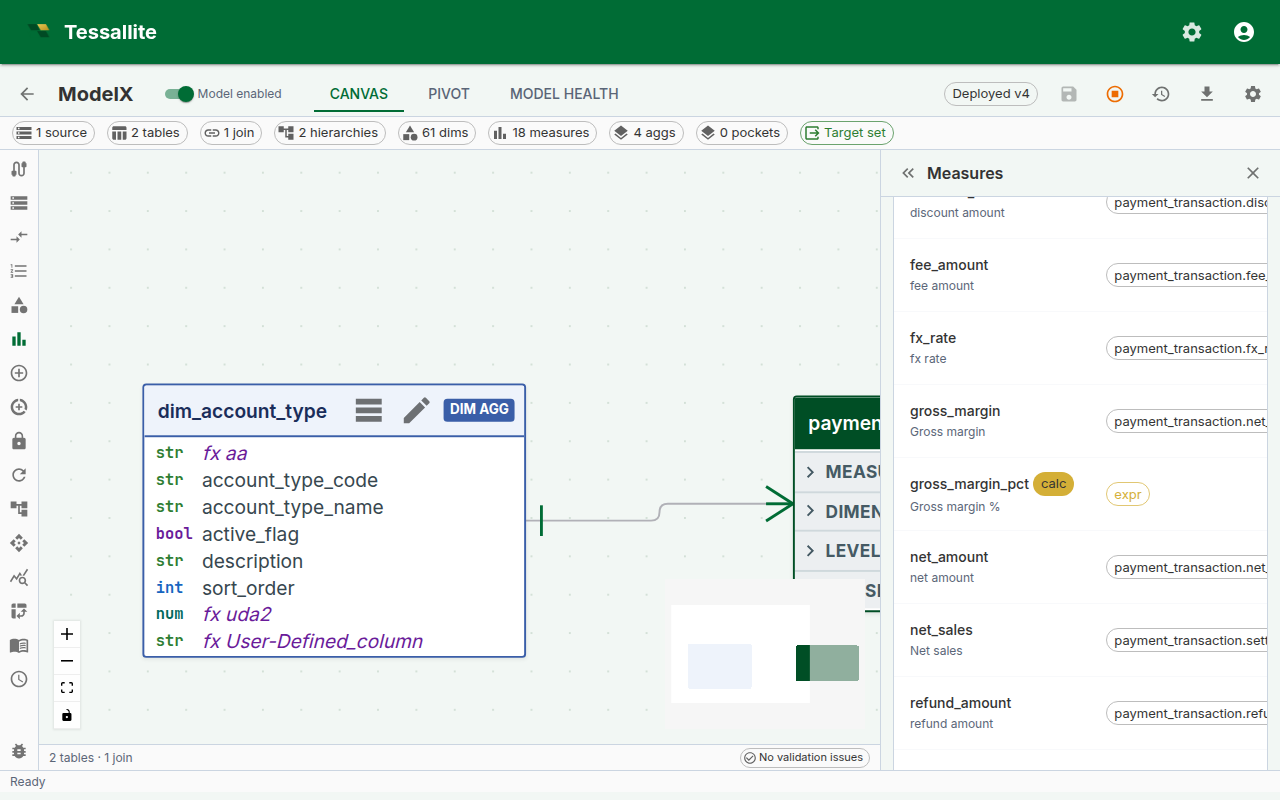Go back with the arrow icon
The height and width of the screenshot is (800, 1280).
pos(27,94)
